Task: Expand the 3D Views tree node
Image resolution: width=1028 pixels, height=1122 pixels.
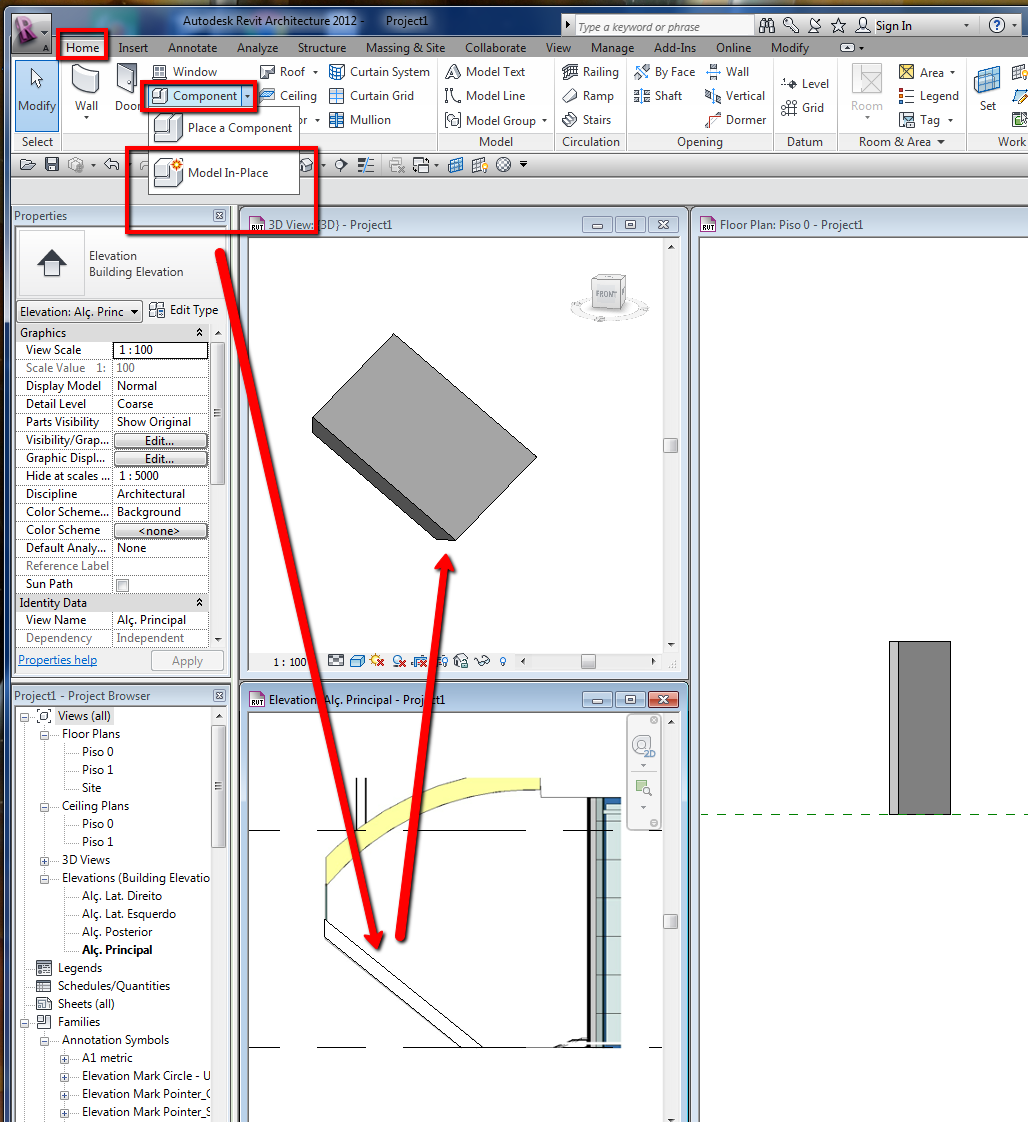Action: 44,861
